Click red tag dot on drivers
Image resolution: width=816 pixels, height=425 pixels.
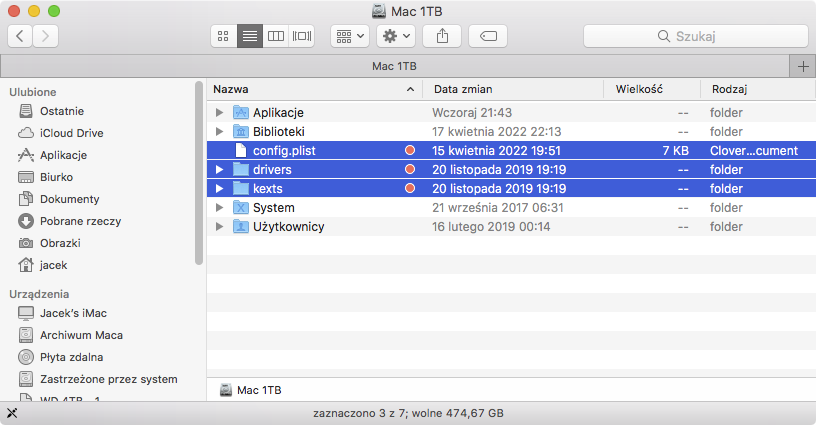410,170
